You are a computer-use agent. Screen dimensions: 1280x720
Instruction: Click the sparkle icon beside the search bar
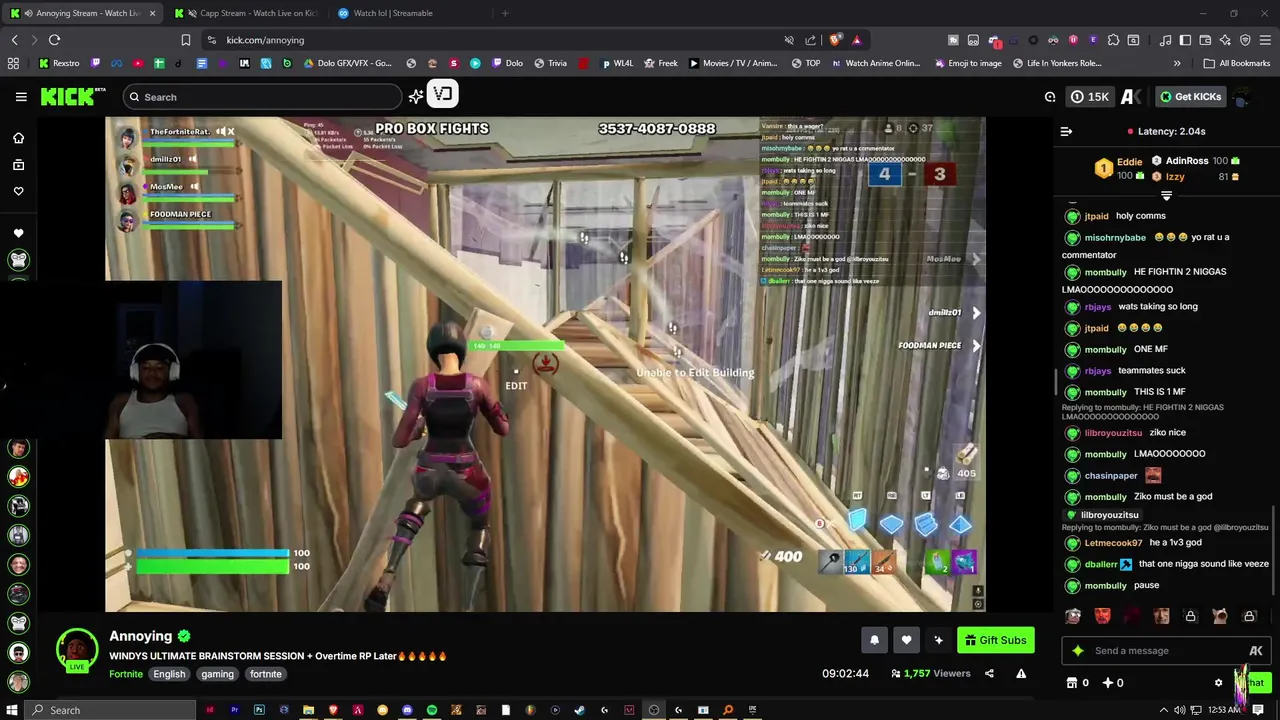pyautogui.click(x=416, y=97)
